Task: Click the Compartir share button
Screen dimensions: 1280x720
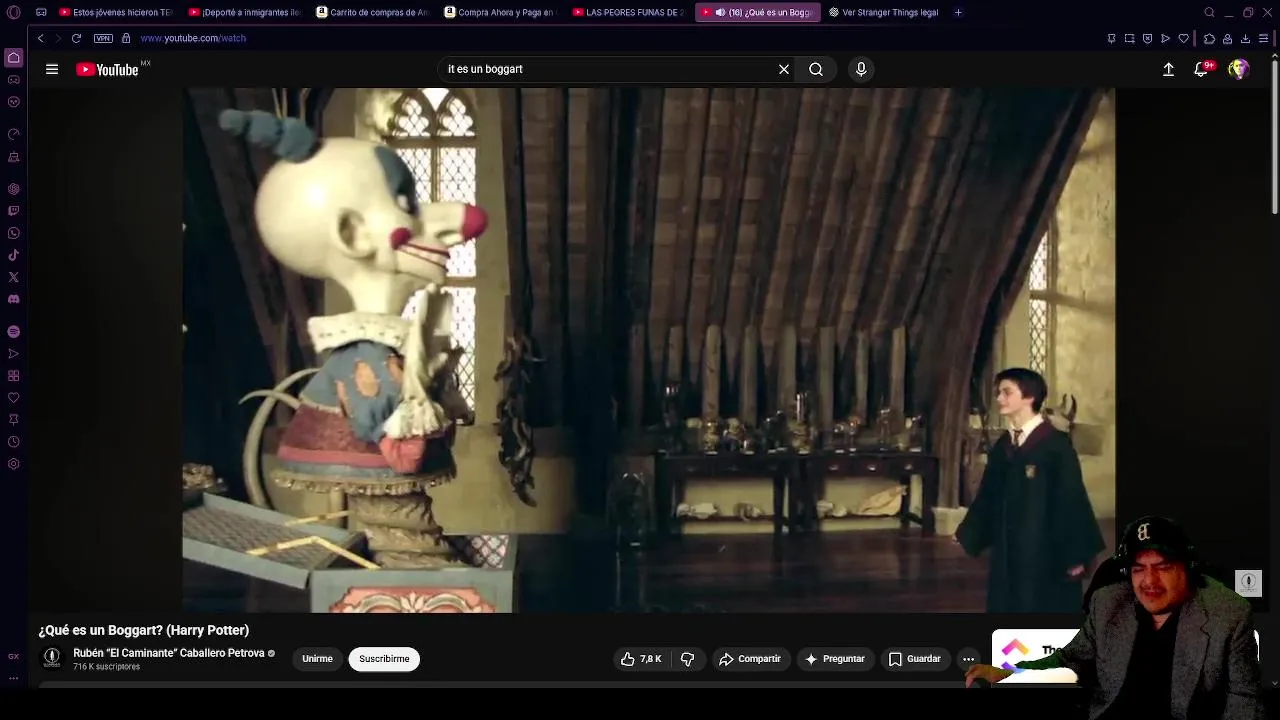Action: pyautogui.click(x=750, y=659)
